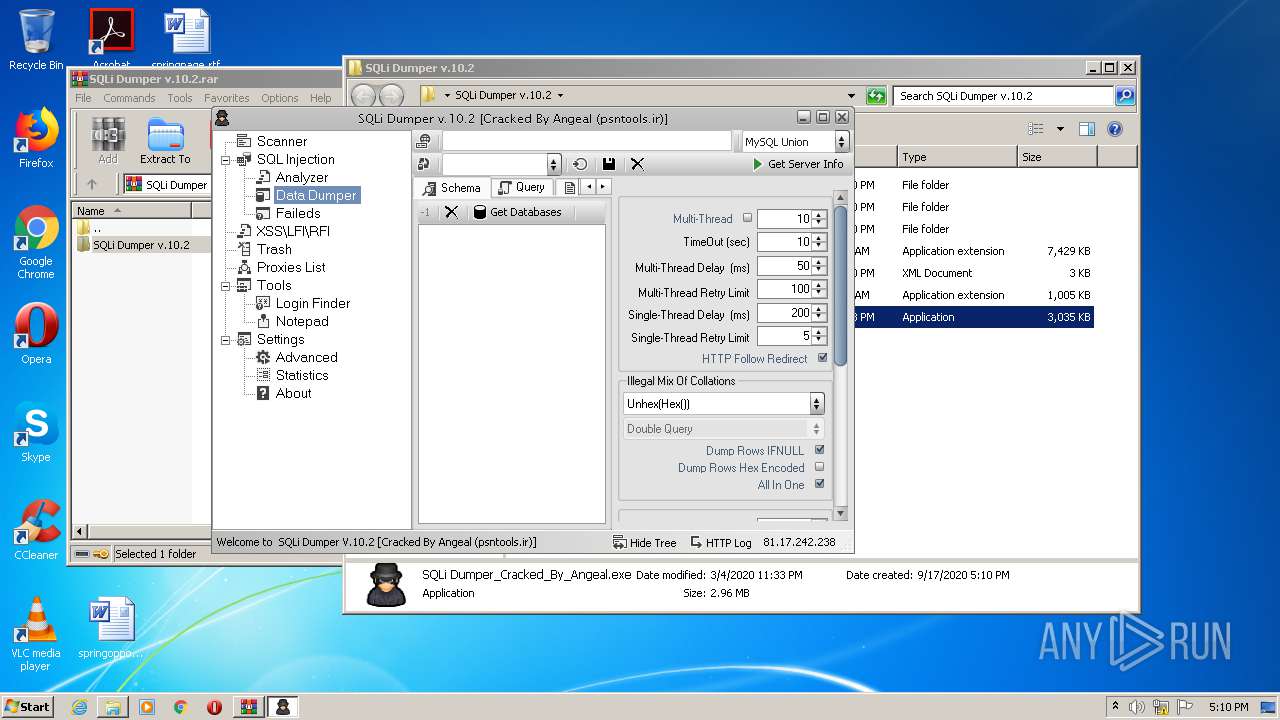Open the Windows Start menu
Screen dimensions: 1280x720
[x=28, y=707]
